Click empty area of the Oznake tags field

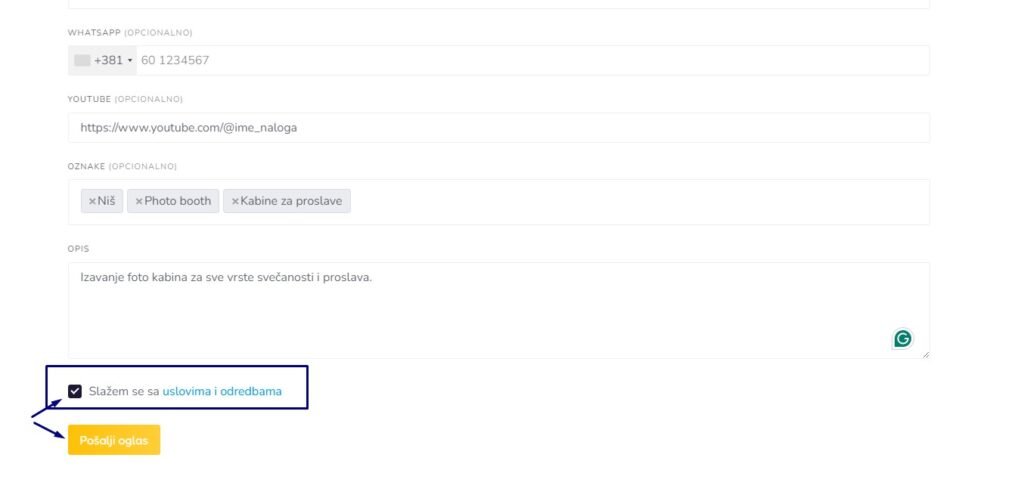pyautogui.click(x=640, y=202)
